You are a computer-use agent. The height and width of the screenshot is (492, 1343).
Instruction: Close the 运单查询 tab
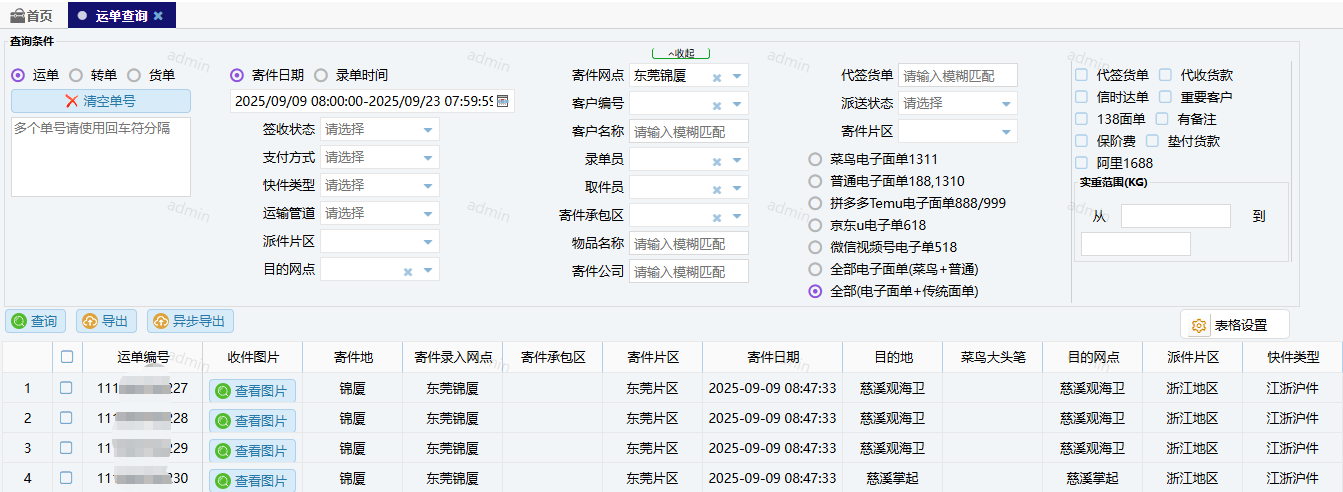[158, 15]
